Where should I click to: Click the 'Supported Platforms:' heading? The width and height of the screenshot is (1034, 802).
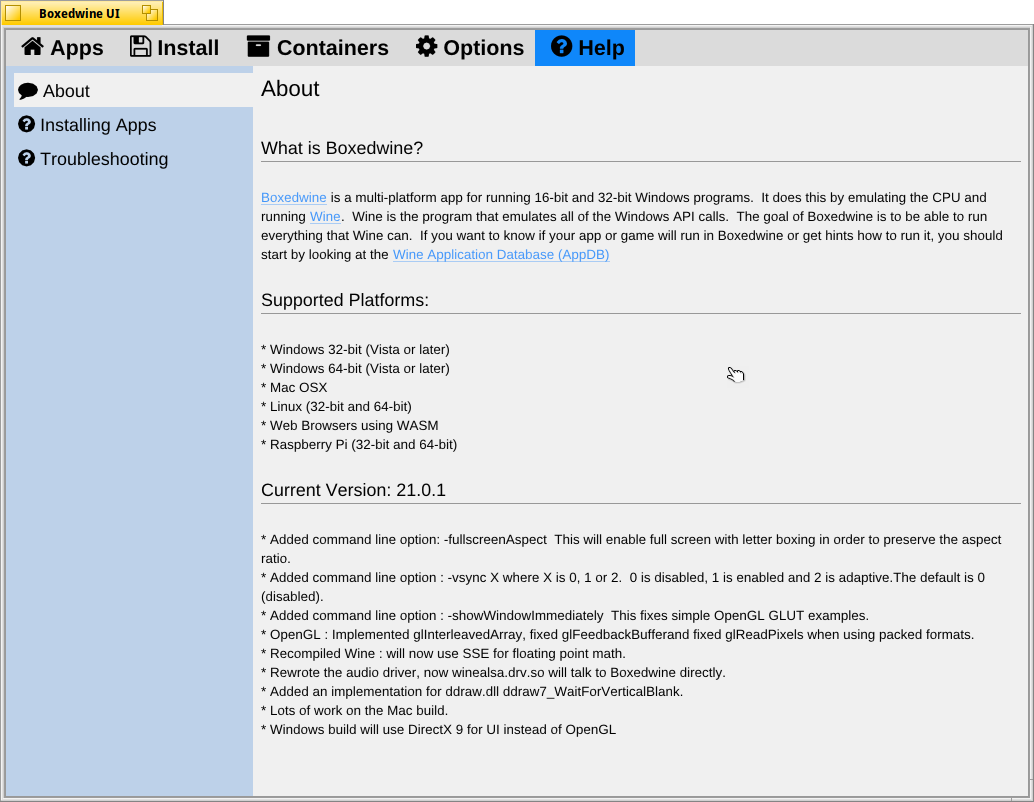pyautogui.click(x=345, y=300)
